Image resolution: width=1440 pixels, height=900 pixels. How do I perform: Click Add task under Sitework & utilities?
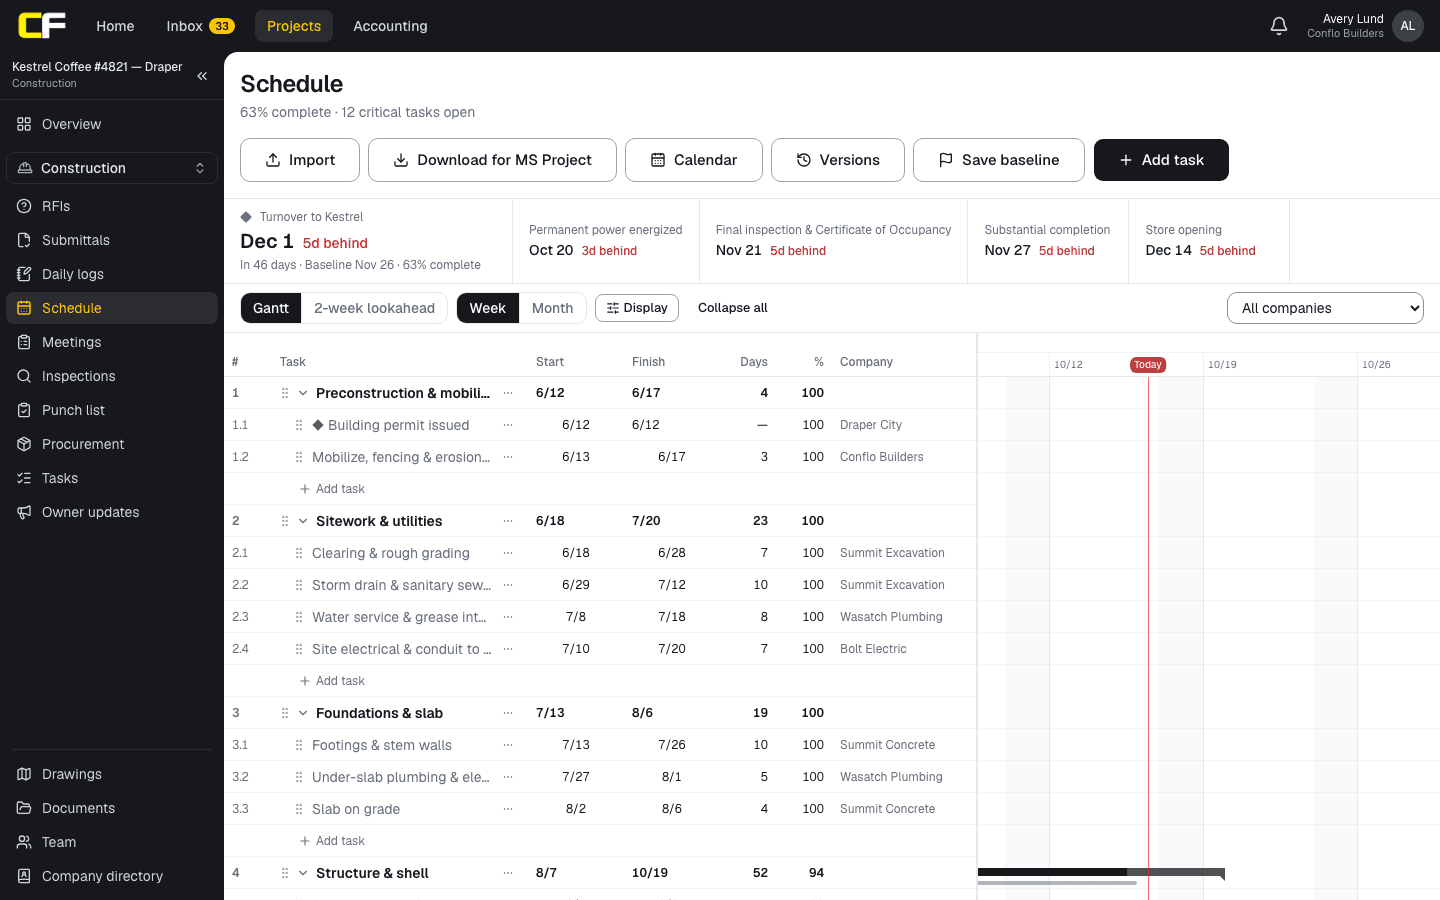click(x=333, y=681)
